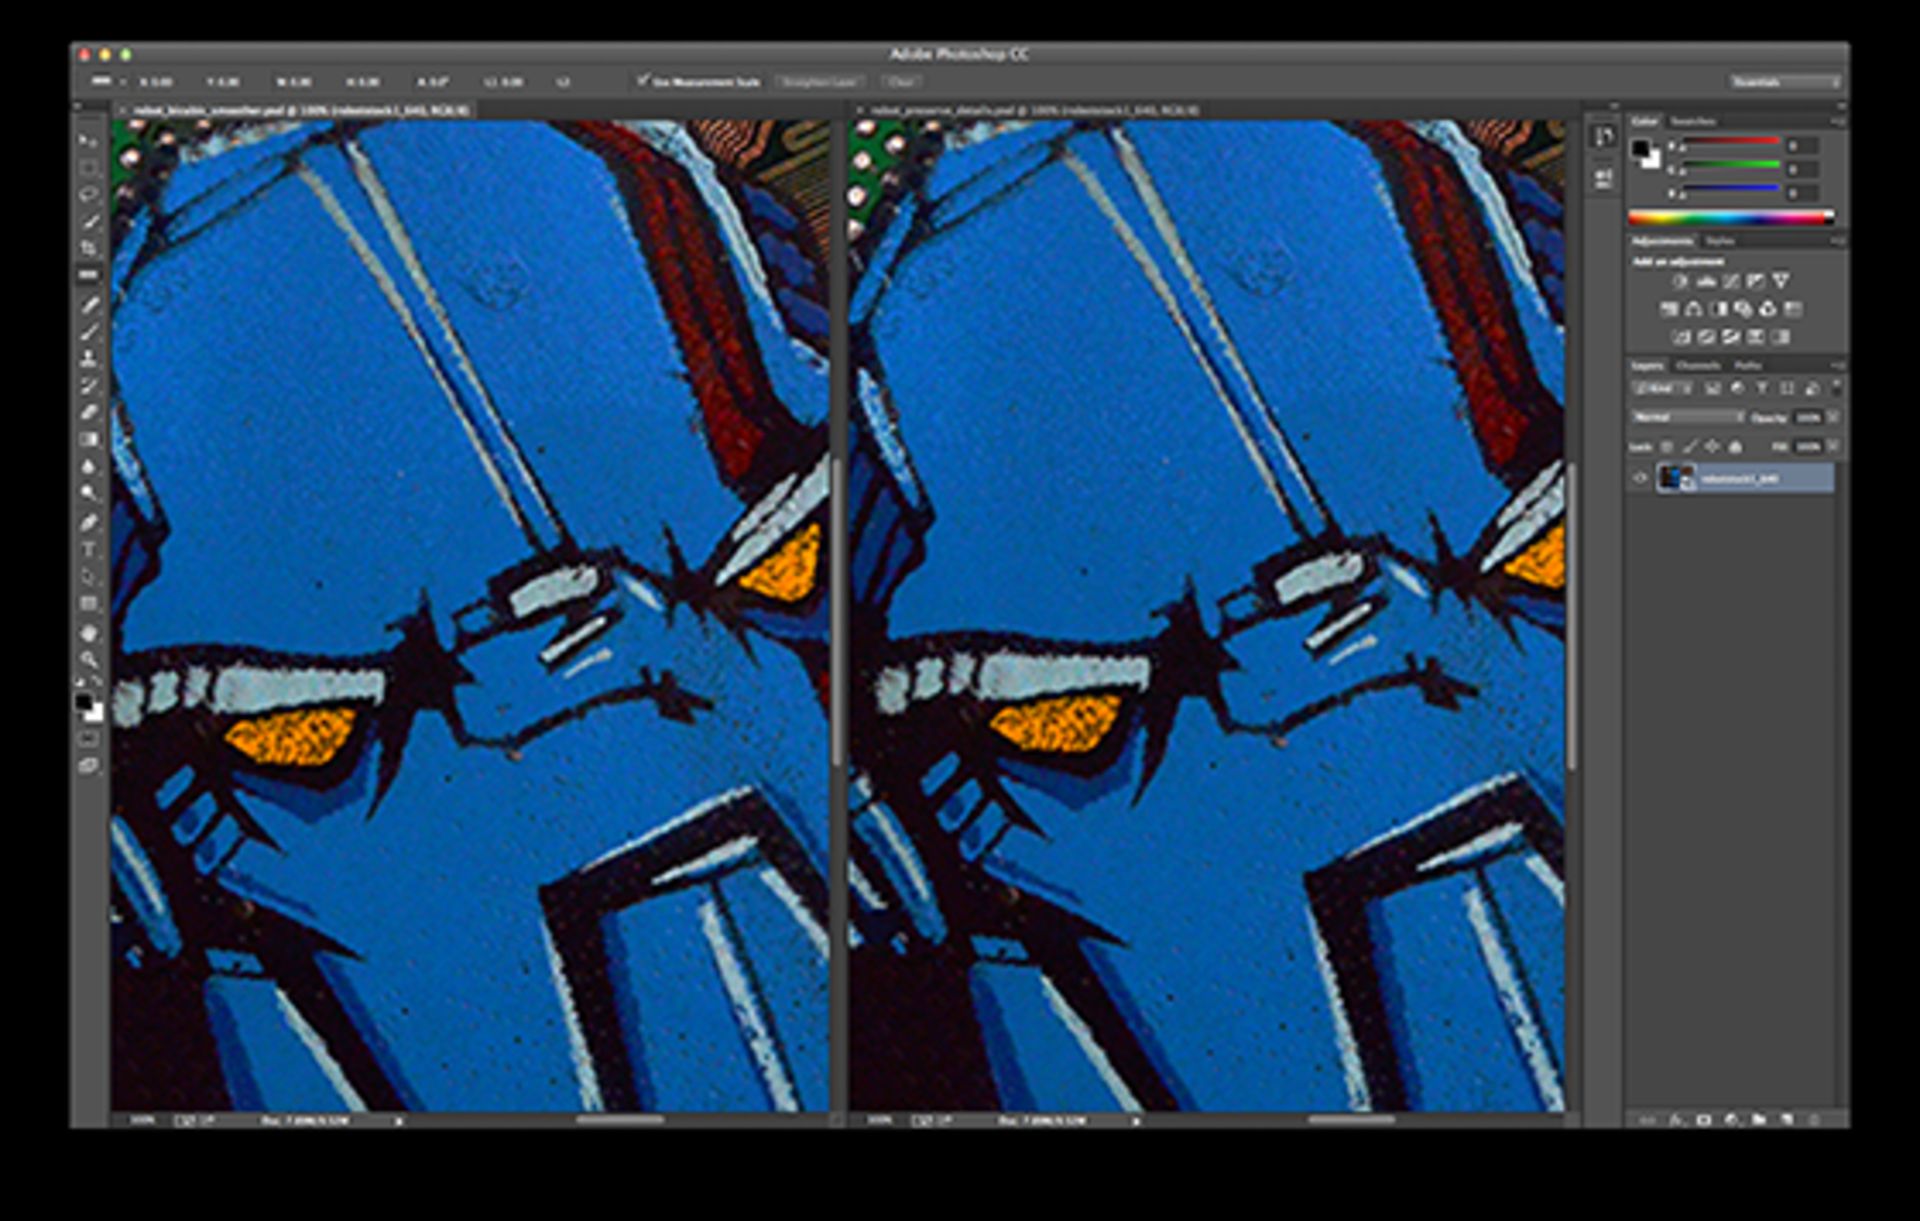Screen dimensions: 1920x1221
Task: Select the Lasso tool
Action: click(88, 195)
